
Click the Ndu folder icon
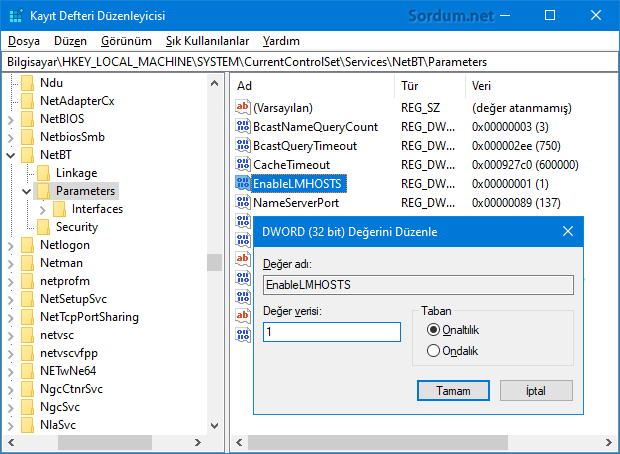pos(28,83)
